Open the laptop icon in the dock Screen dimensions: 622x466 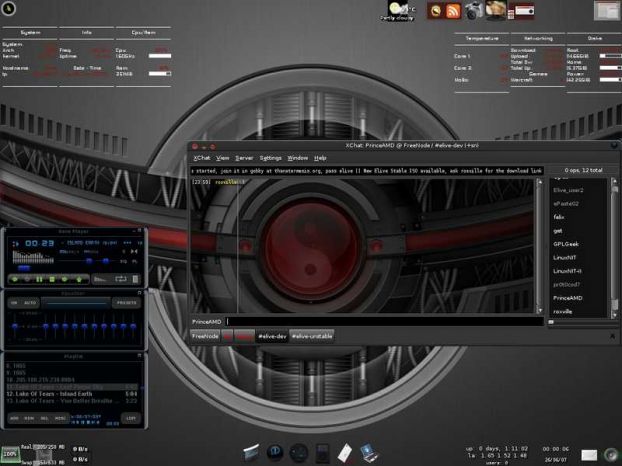[369, 453]
